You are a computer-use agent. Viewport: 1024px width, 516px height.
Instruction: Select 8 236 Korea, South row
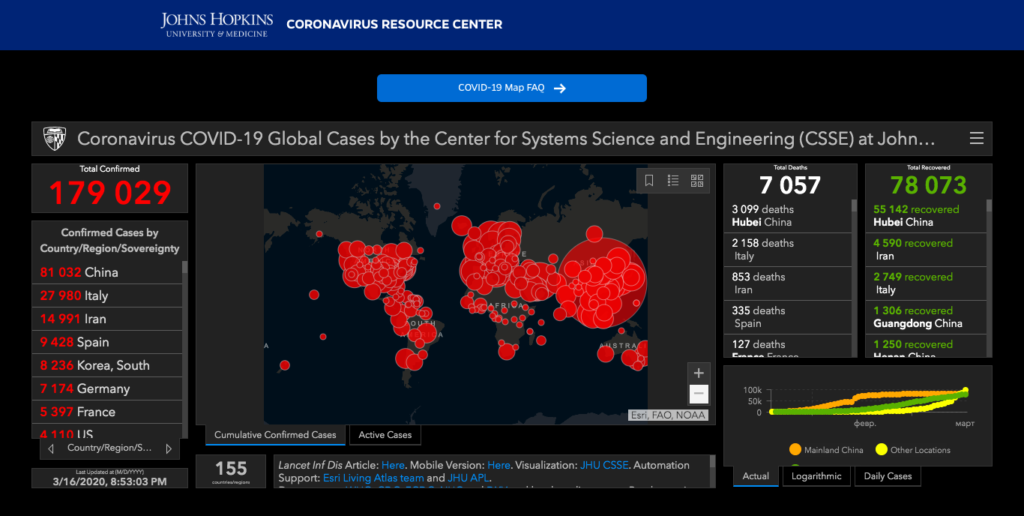tap(107, 366)
